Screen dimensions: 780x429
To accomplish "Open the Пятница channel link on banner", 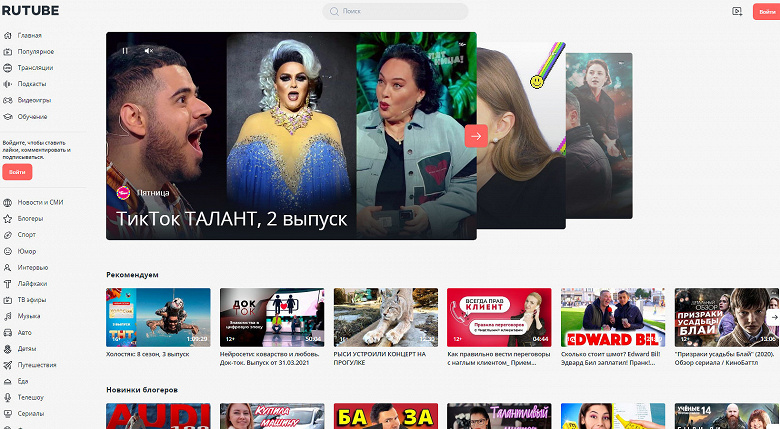I will [x=153, y=193].
